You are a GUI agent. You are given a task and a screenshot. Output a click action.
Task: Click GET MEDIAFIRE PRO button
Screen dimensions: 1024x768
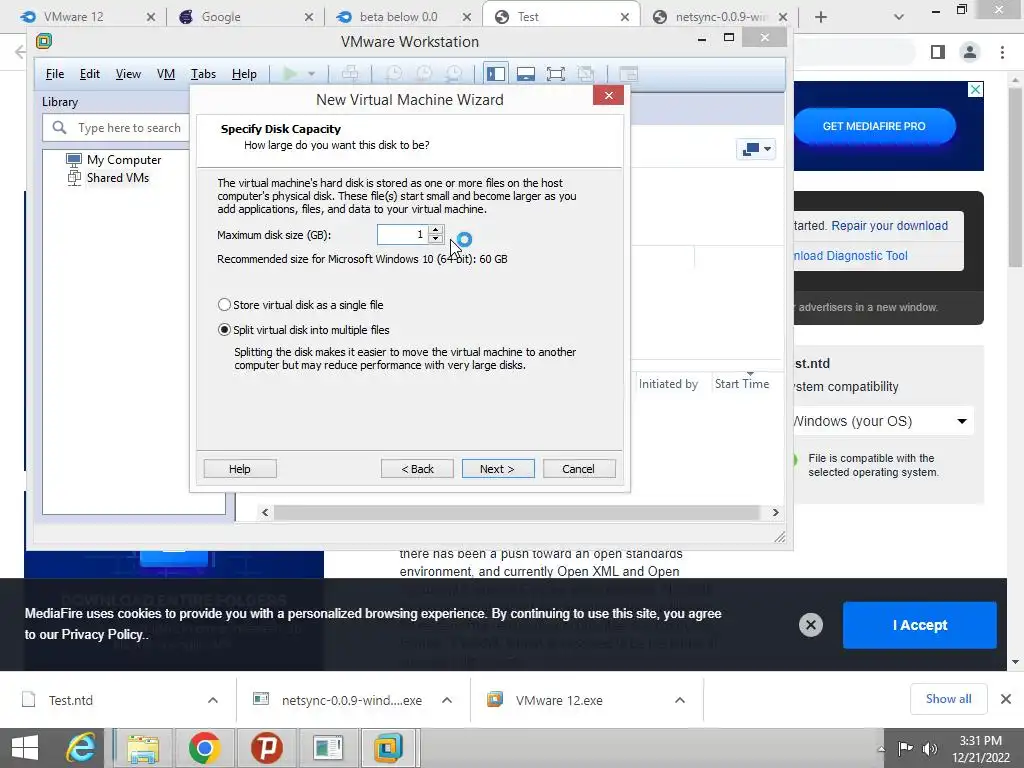[874, 126]
